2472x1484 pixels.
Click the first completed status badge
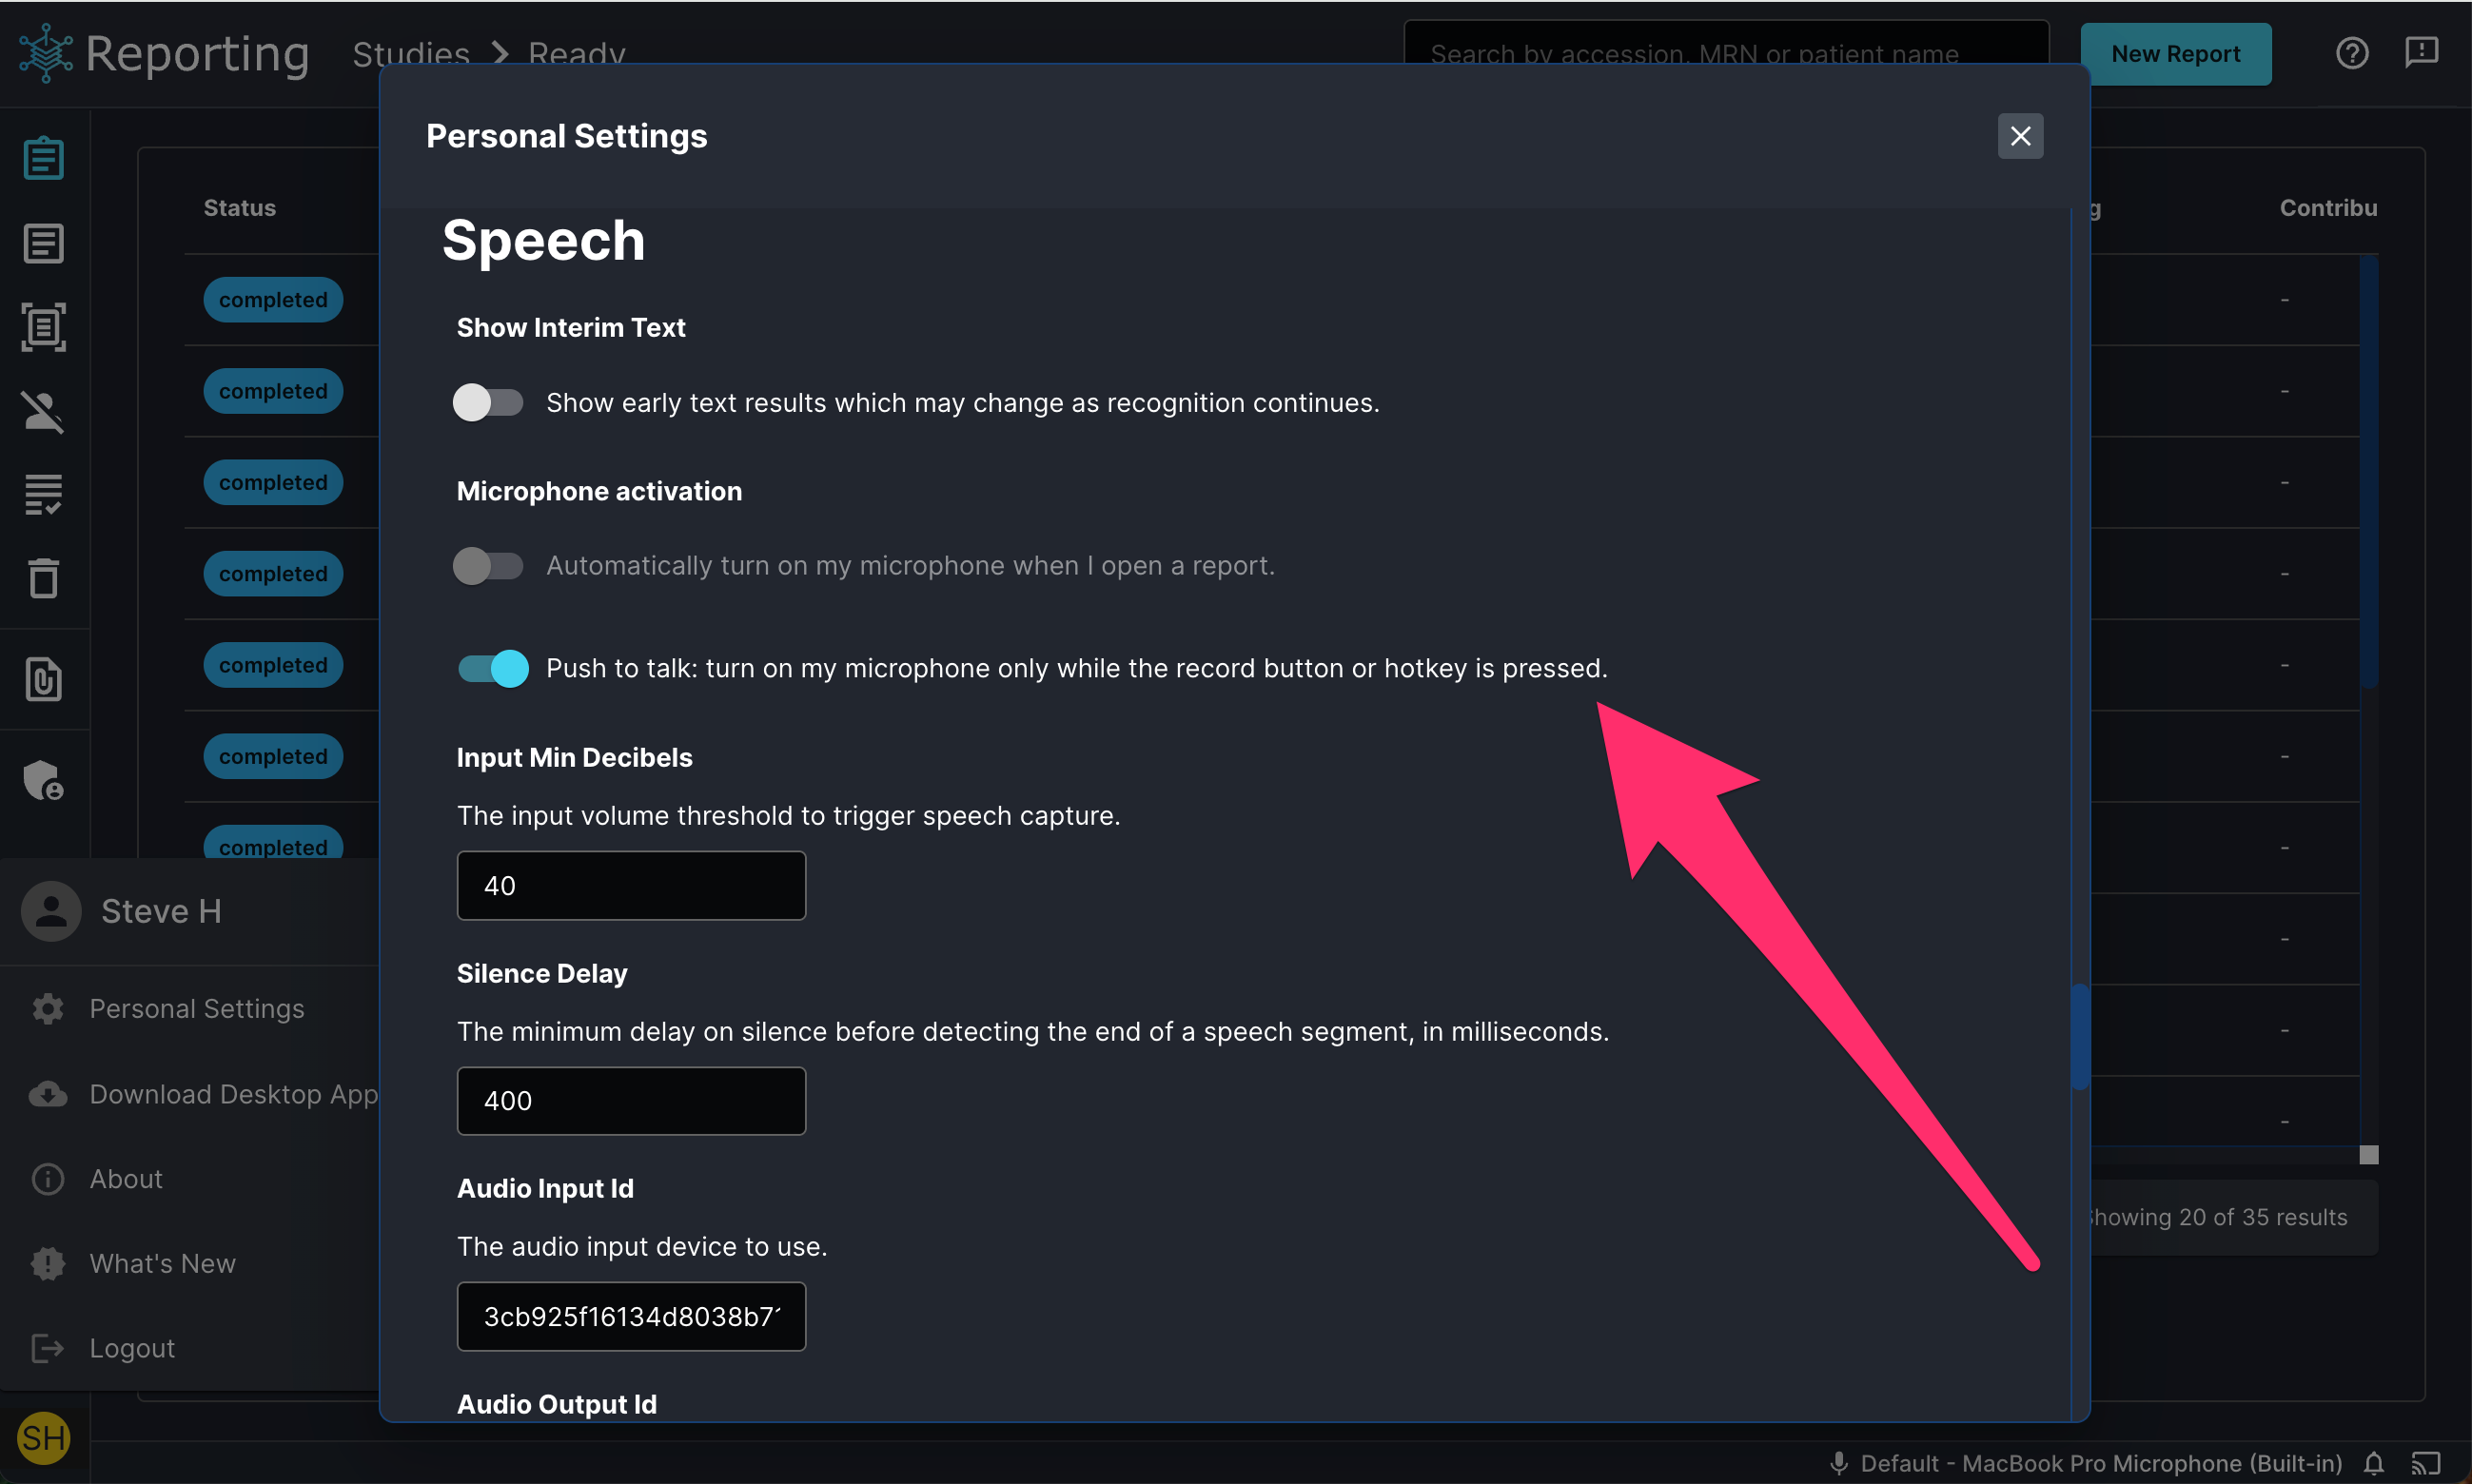coord(273,300)
